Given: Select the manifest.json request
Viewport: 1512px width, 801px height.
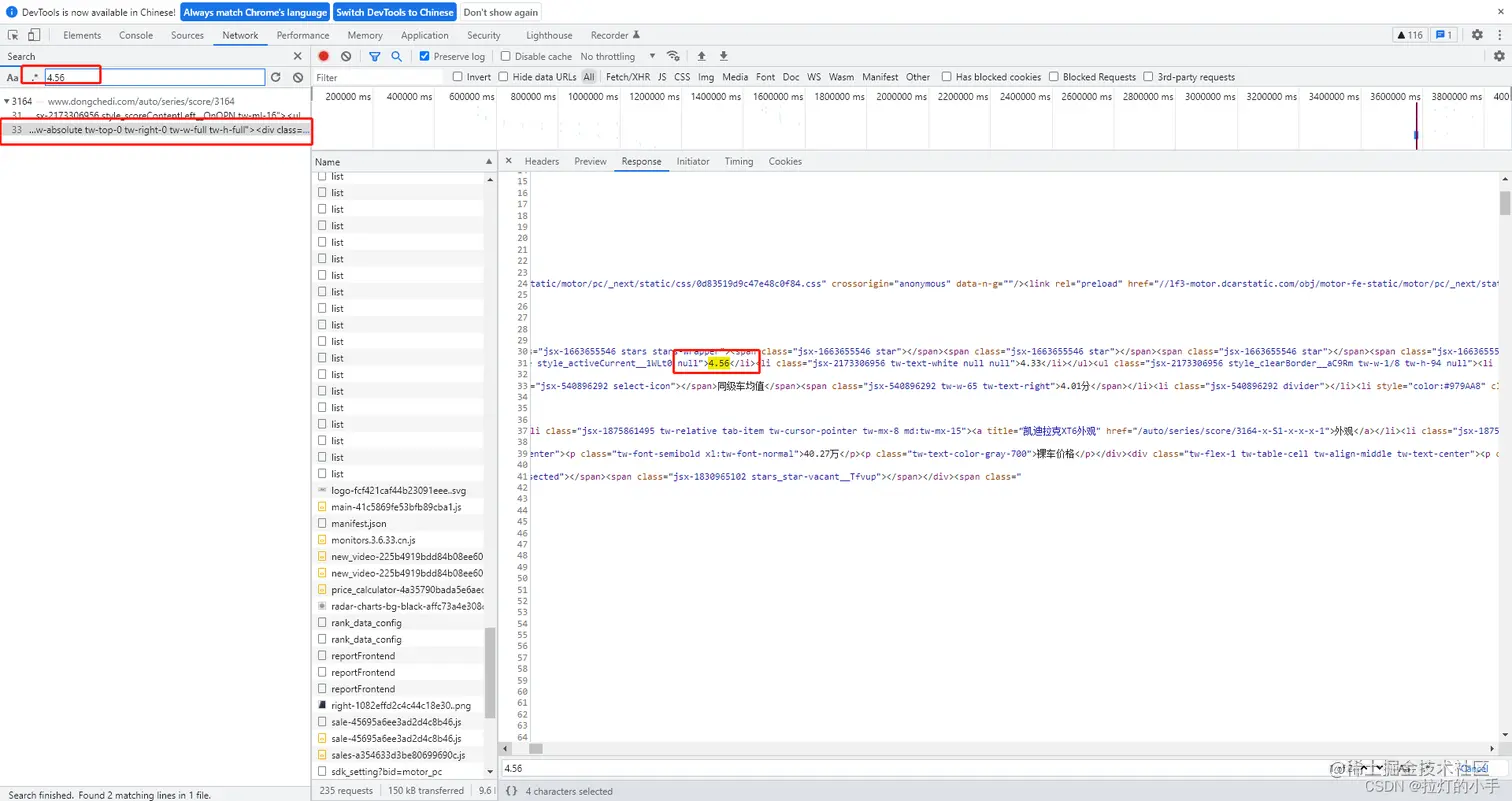Looking at the screenshot, I should point(358,524).
